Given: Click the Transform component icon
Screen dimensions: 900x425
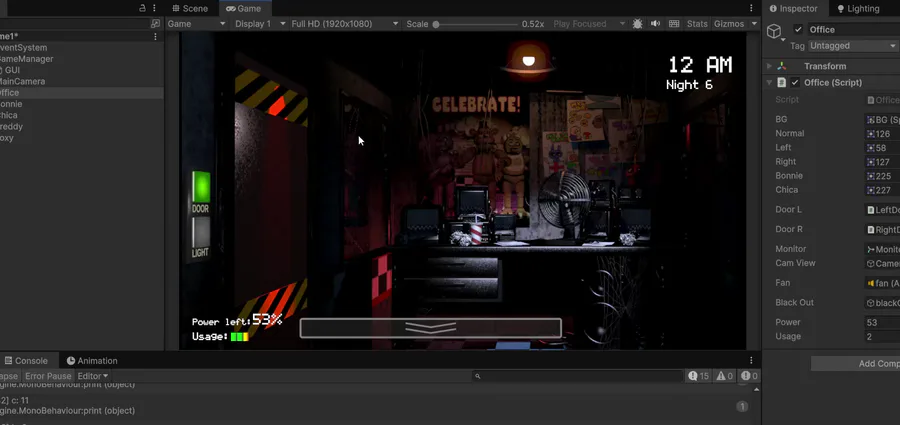Looking at the screenshot, I should tap(782, 66).
